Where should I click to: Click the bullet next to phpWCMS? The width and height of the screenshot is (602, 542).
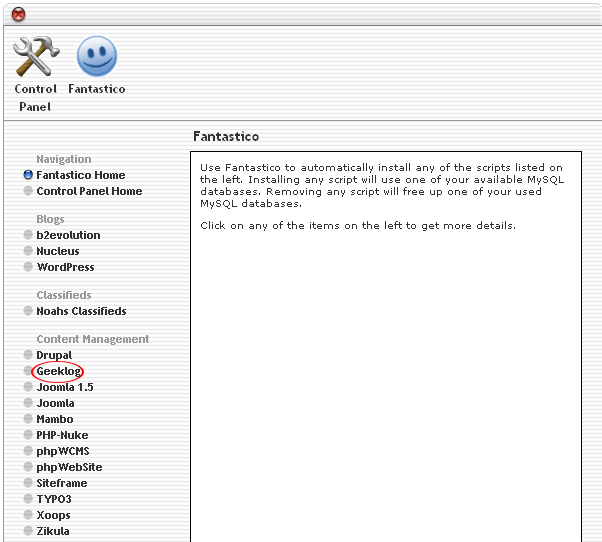[28, 451]
